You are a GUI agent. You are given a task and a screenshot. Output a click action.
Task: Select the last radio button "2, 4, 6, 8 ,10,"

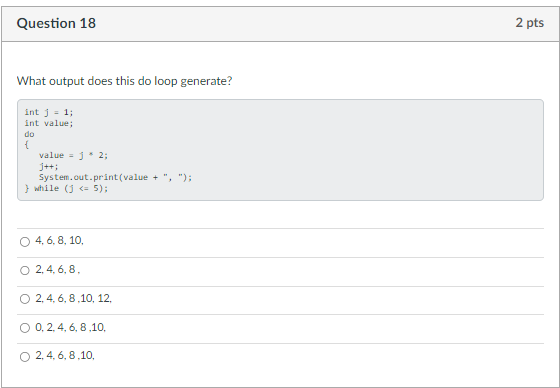pos(25,357)
